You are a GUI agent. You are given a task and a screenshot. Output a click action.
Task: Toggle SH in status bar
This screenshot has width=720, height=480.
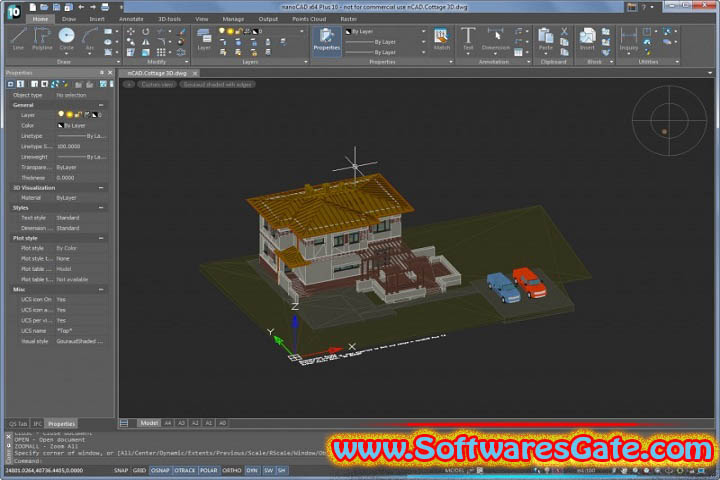coord(281,470)
